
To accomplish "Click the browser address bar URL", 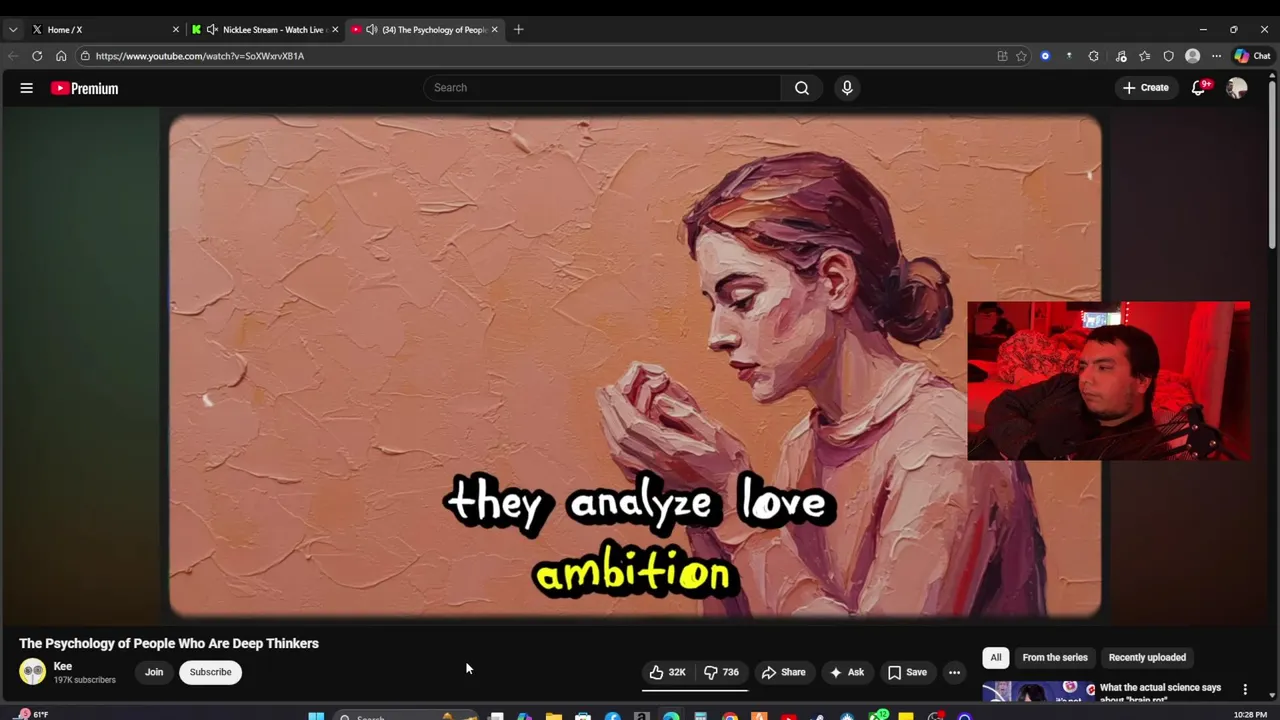I will click(x=200, y=56).
